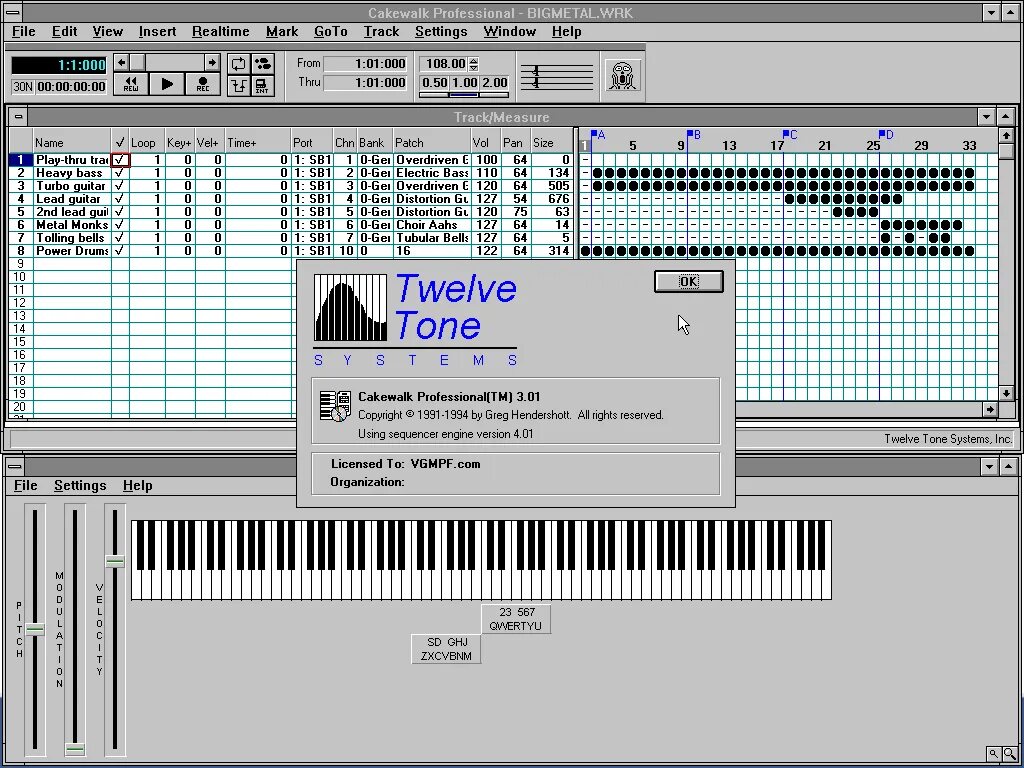Open the Edit menu

tap(65, 31)
